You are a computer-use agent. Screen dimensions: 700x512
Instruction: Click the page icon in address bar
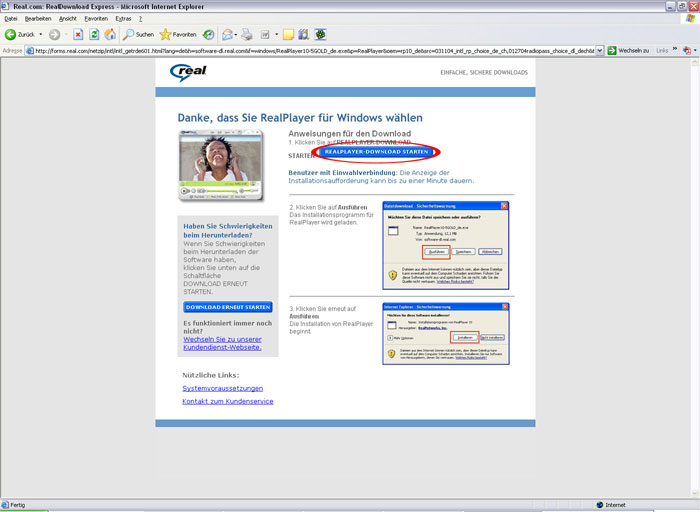(x=30, y=51)
